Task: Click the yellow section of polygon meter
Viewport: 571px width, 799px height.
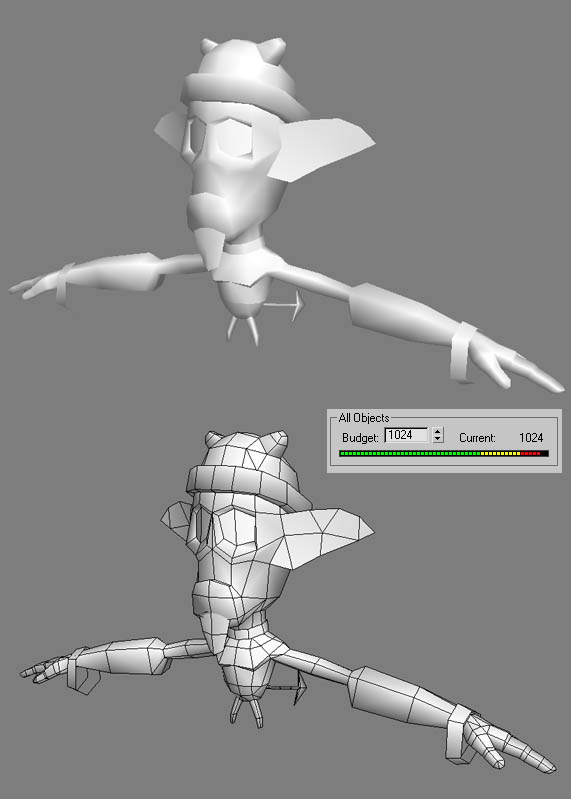Action: pos(501,453)
